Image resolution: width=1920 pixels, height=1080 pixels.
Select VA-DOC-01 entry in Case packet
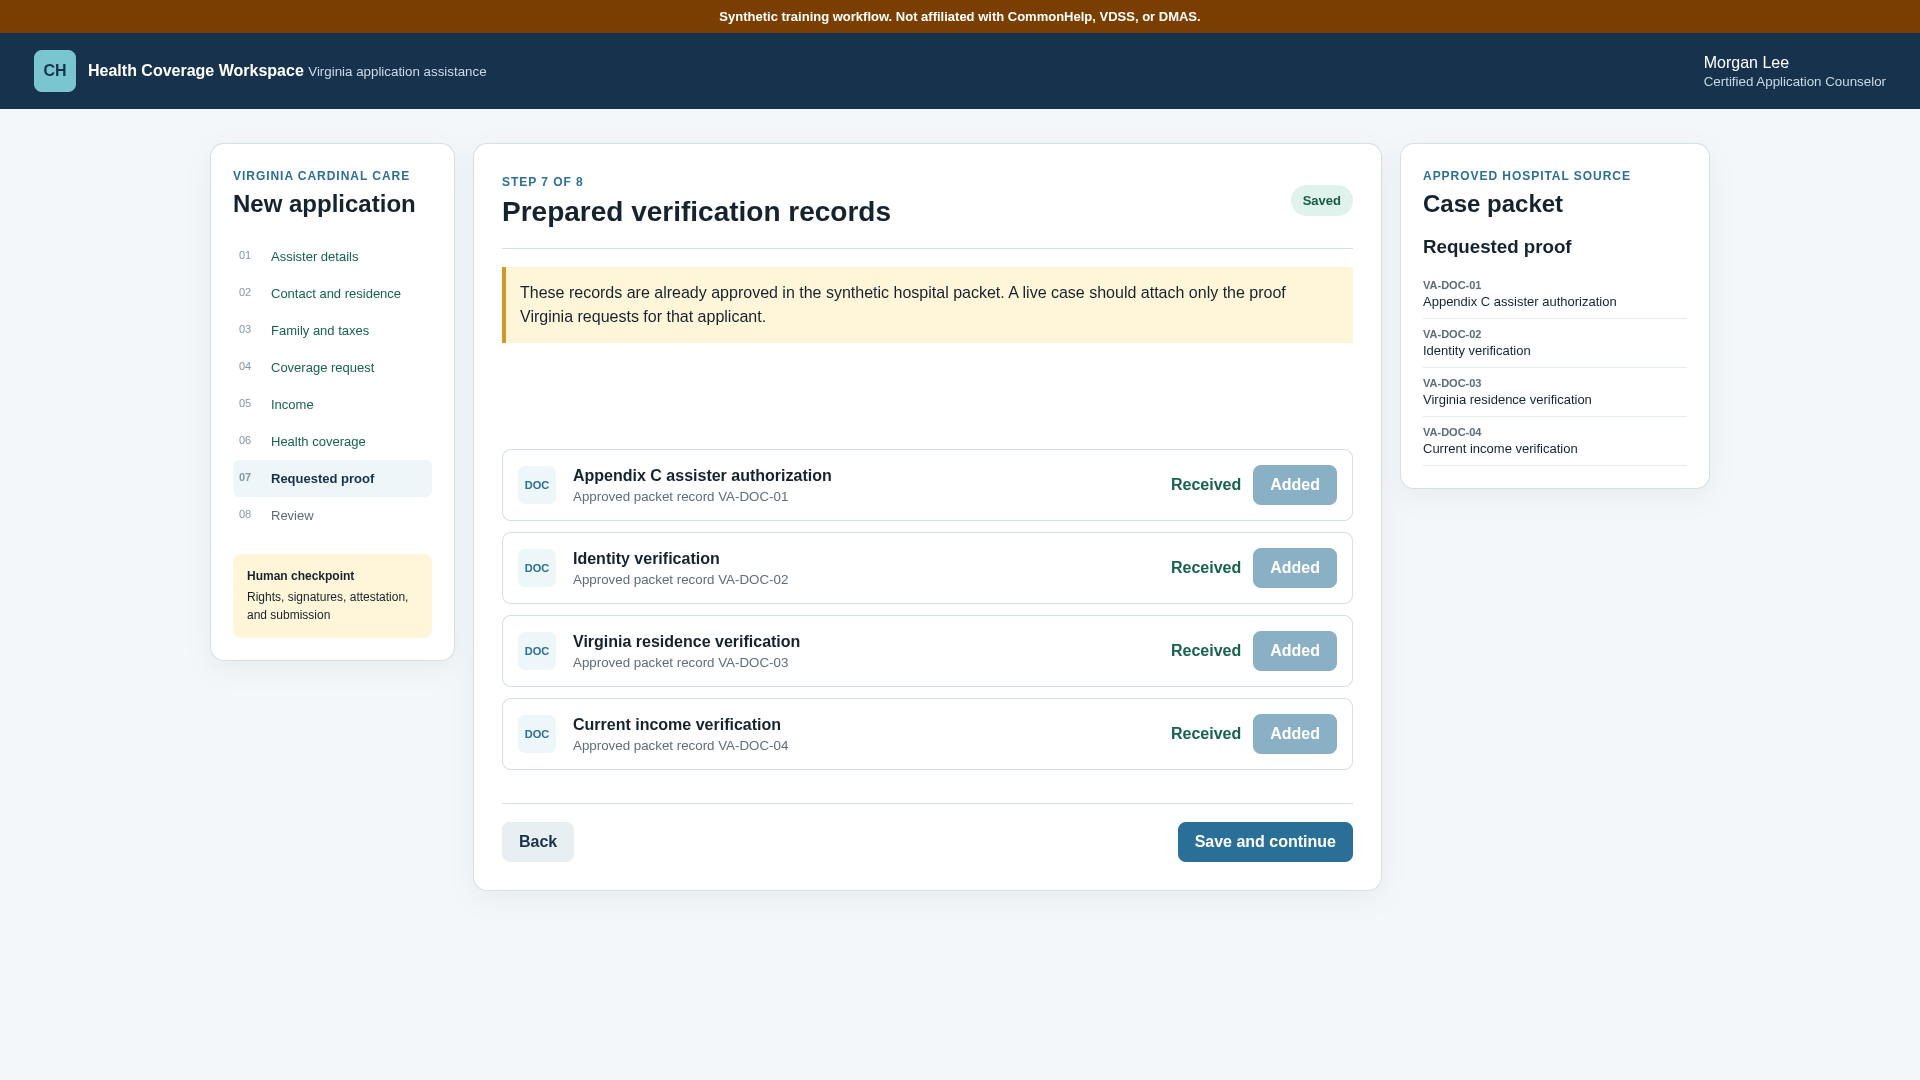coord(1554,294)
